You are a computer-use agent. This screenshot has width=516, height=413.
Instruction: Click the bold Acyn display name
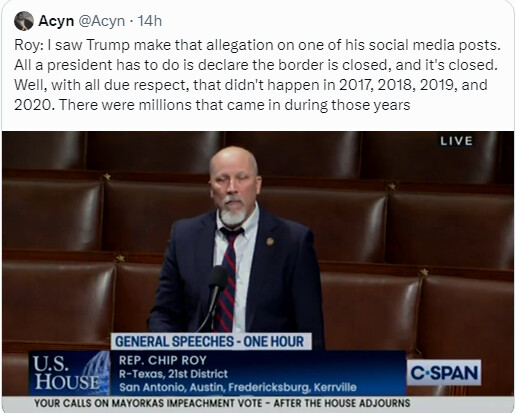pyautogui.click(x=56, y=21)
